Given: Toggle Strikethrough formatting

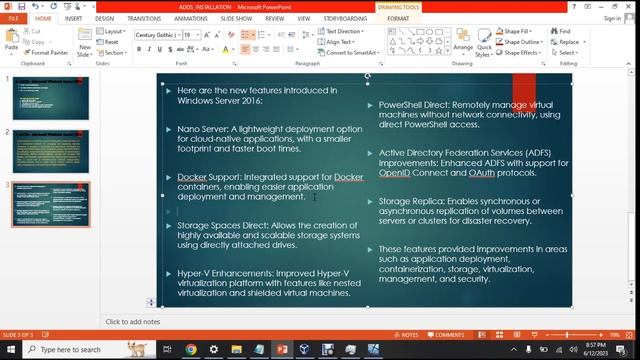Looking at the screenshot, I should click(180, 49).
